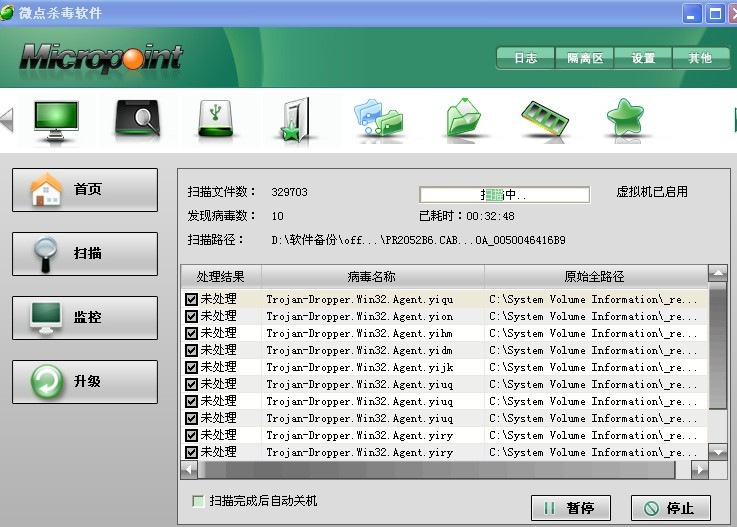Sort by 处理结果 column header
737x527 pixels.
(221, 276)
